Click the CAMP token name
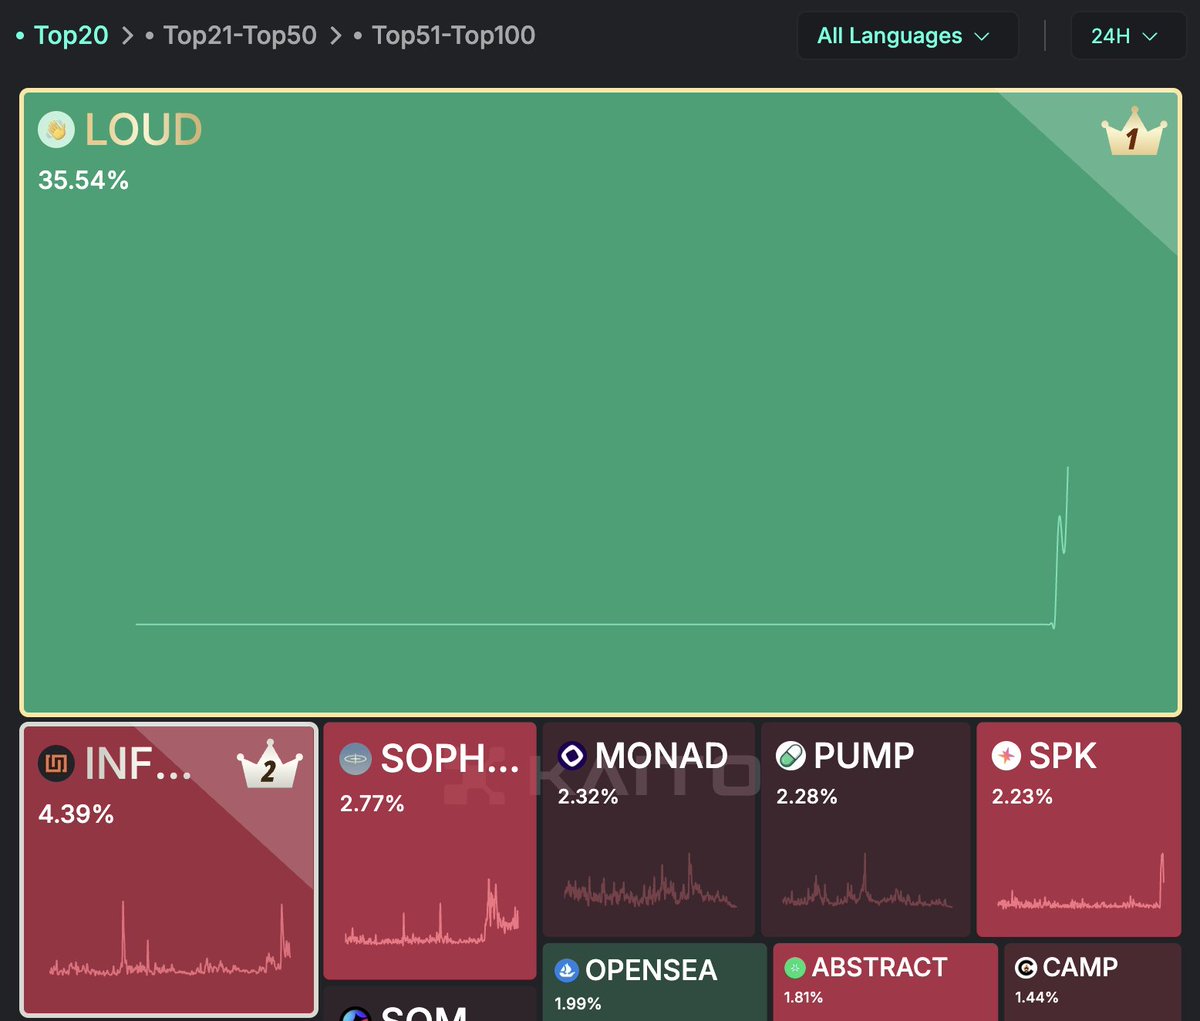The width and height of the screenshot is (1200, 1021). [x=1080, y=967]
